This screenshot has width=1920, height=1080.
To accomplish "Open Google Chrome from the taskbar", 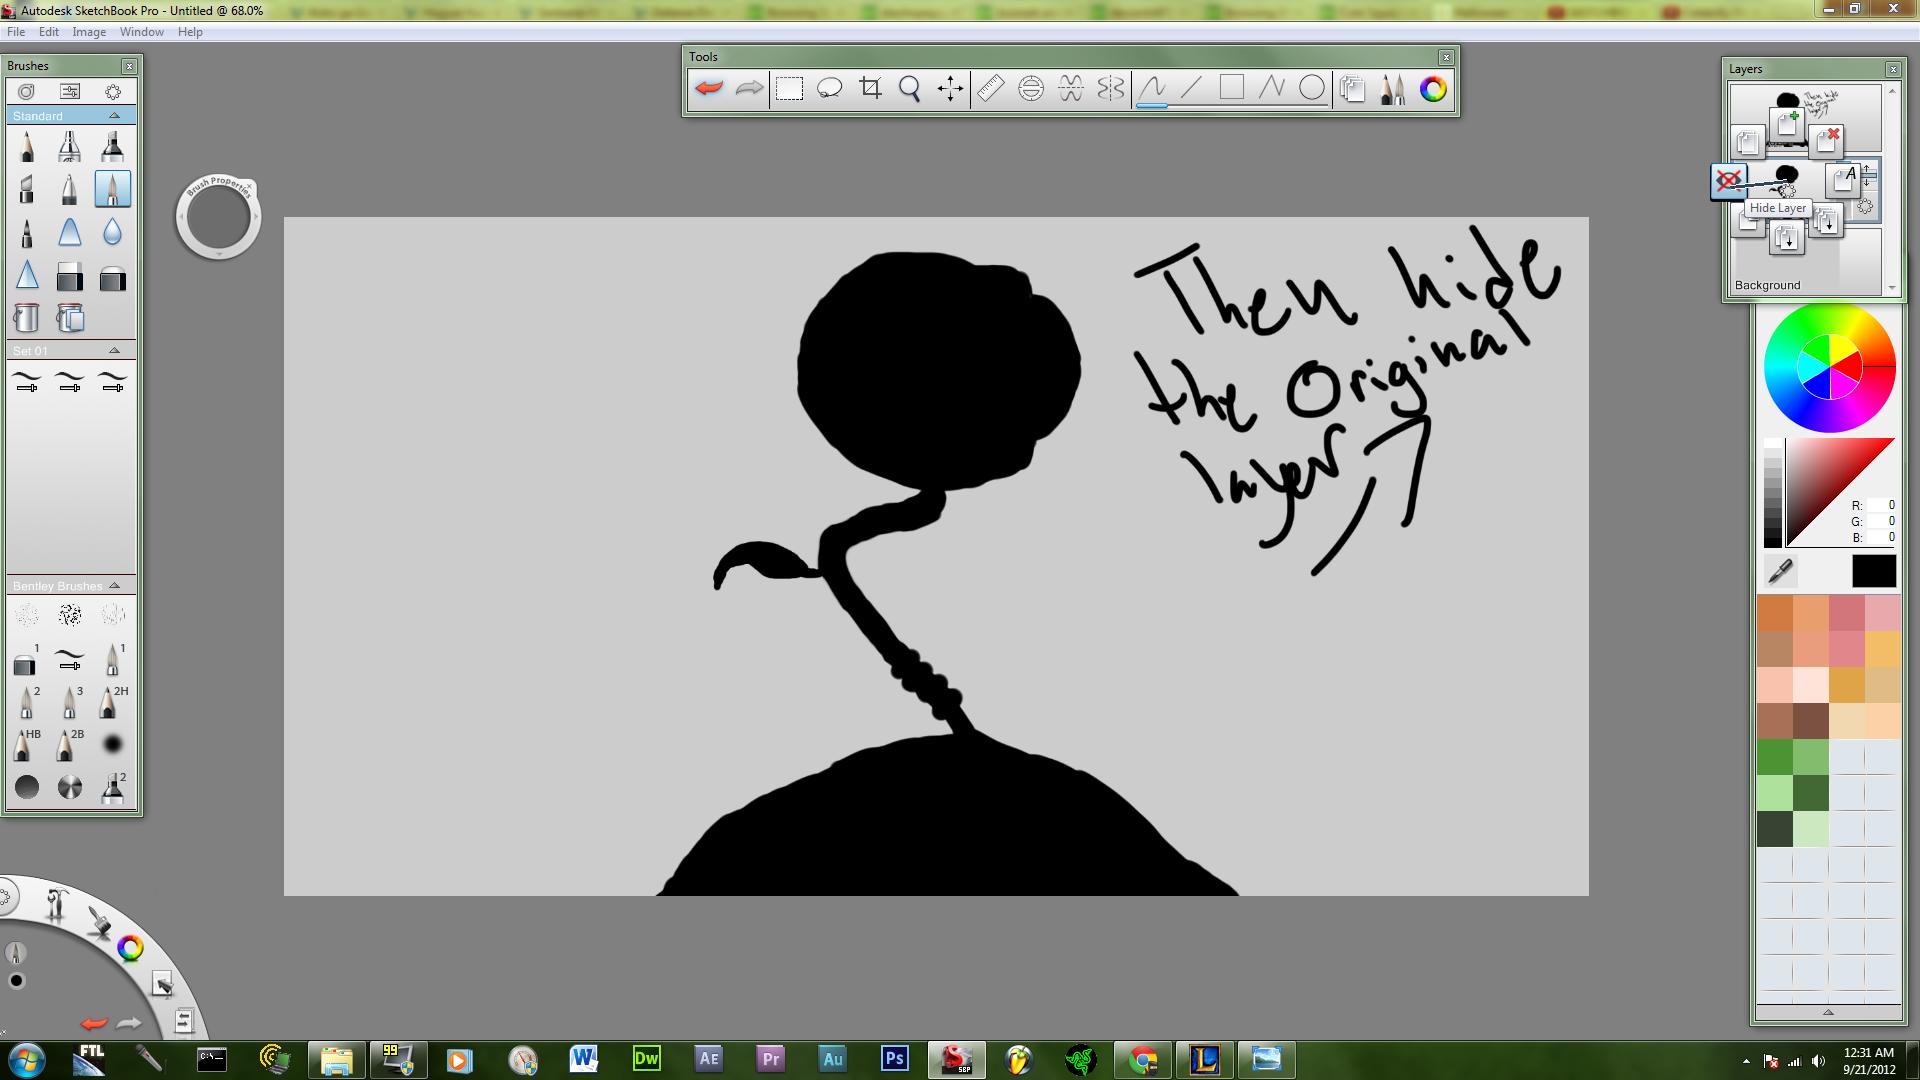I will (x=1143, y=1059).
